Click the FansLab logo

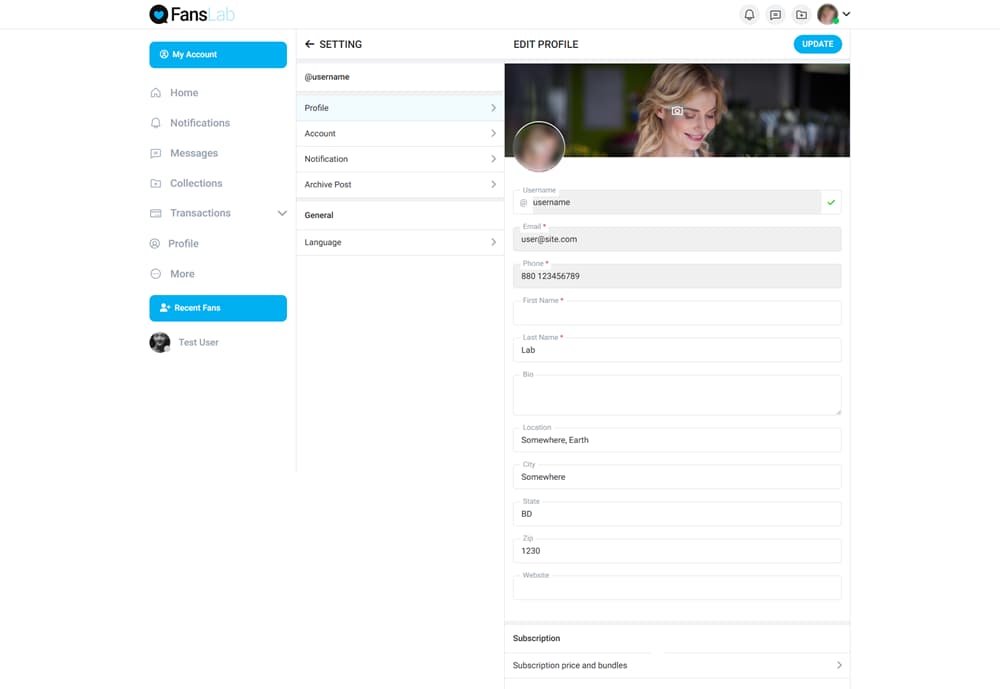[x=192, y=14]
